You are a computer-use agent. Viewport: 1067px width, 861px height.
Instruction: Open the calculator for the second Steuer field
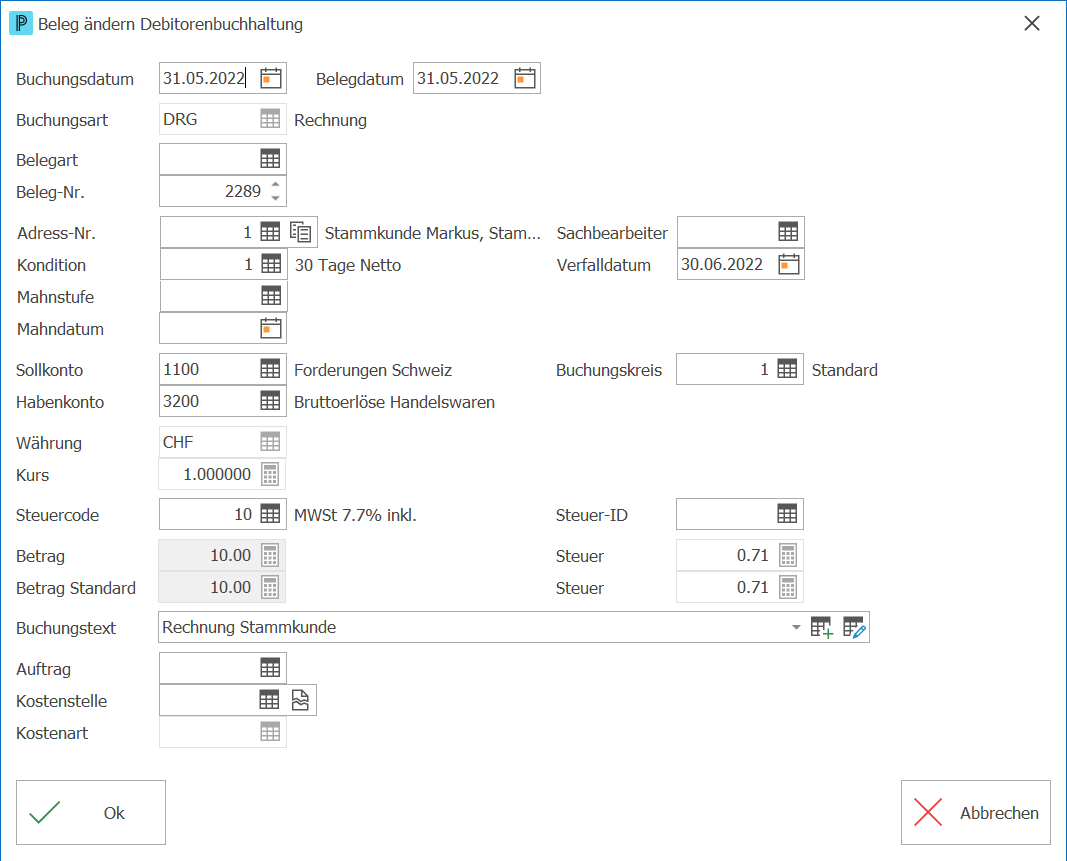788,587
